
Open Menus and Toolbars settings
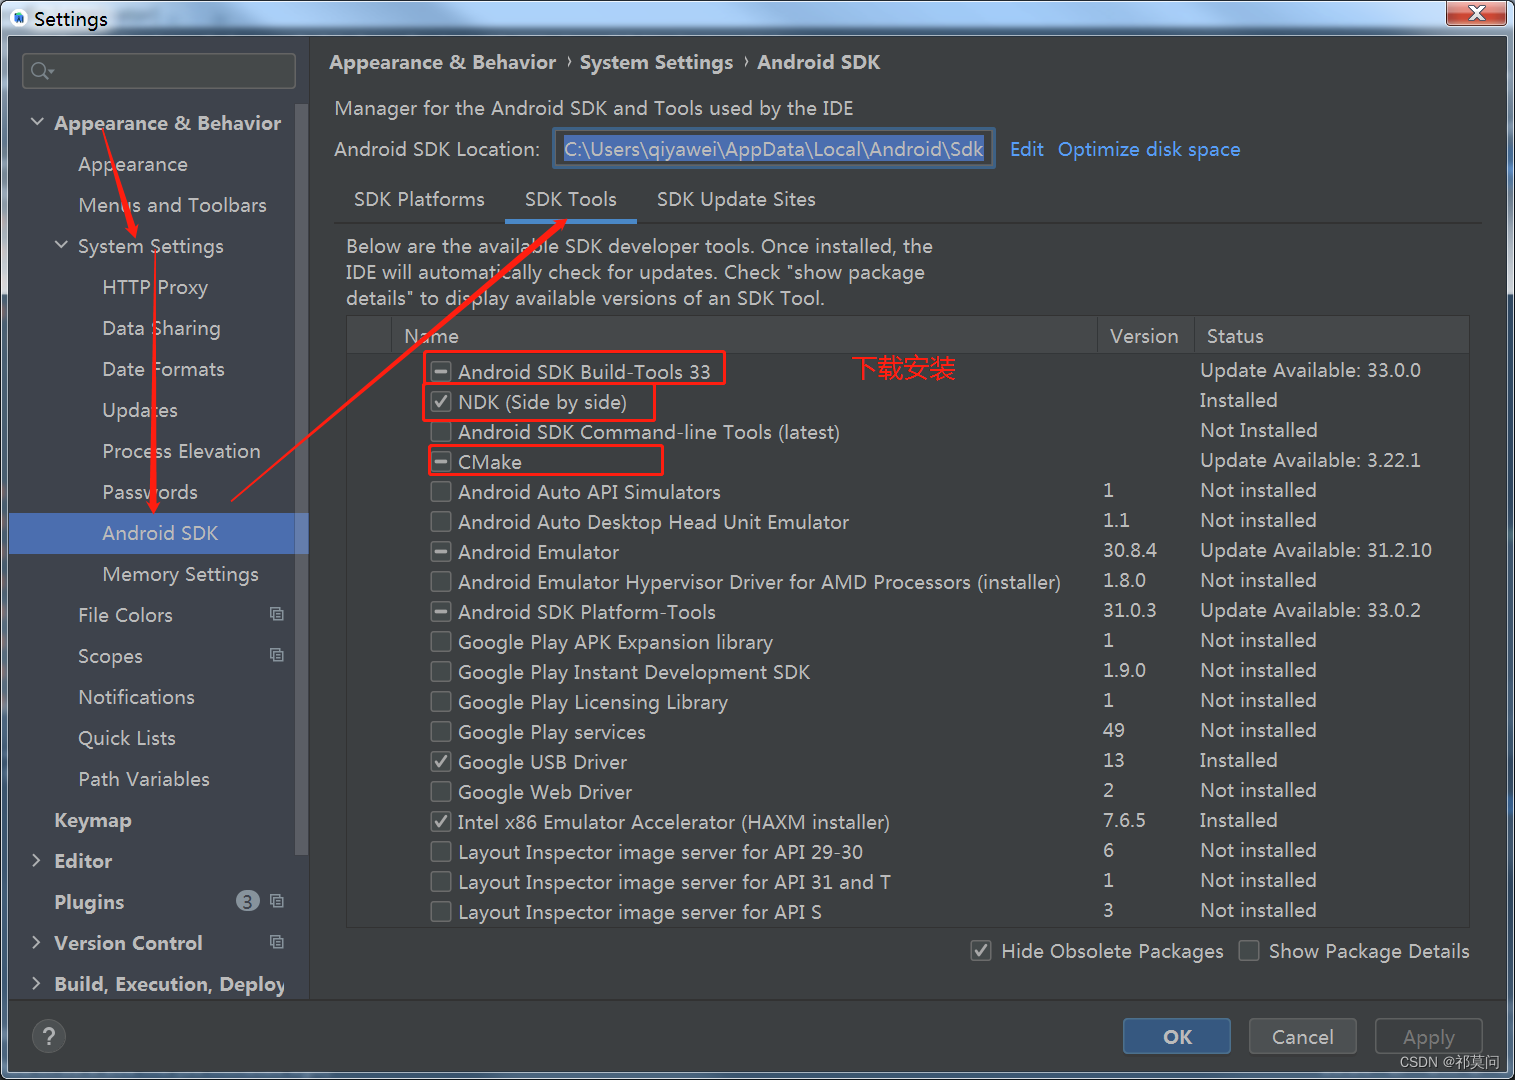click(173, 205)
